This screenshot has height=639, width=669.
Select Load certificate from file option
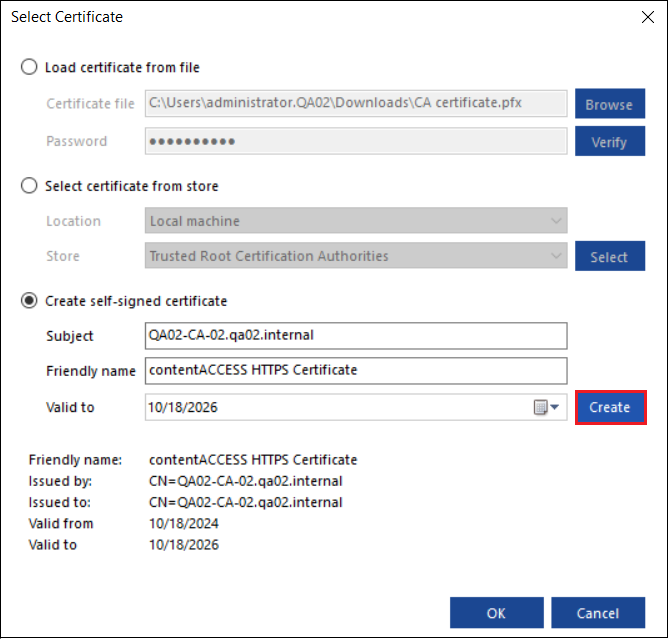30,67
